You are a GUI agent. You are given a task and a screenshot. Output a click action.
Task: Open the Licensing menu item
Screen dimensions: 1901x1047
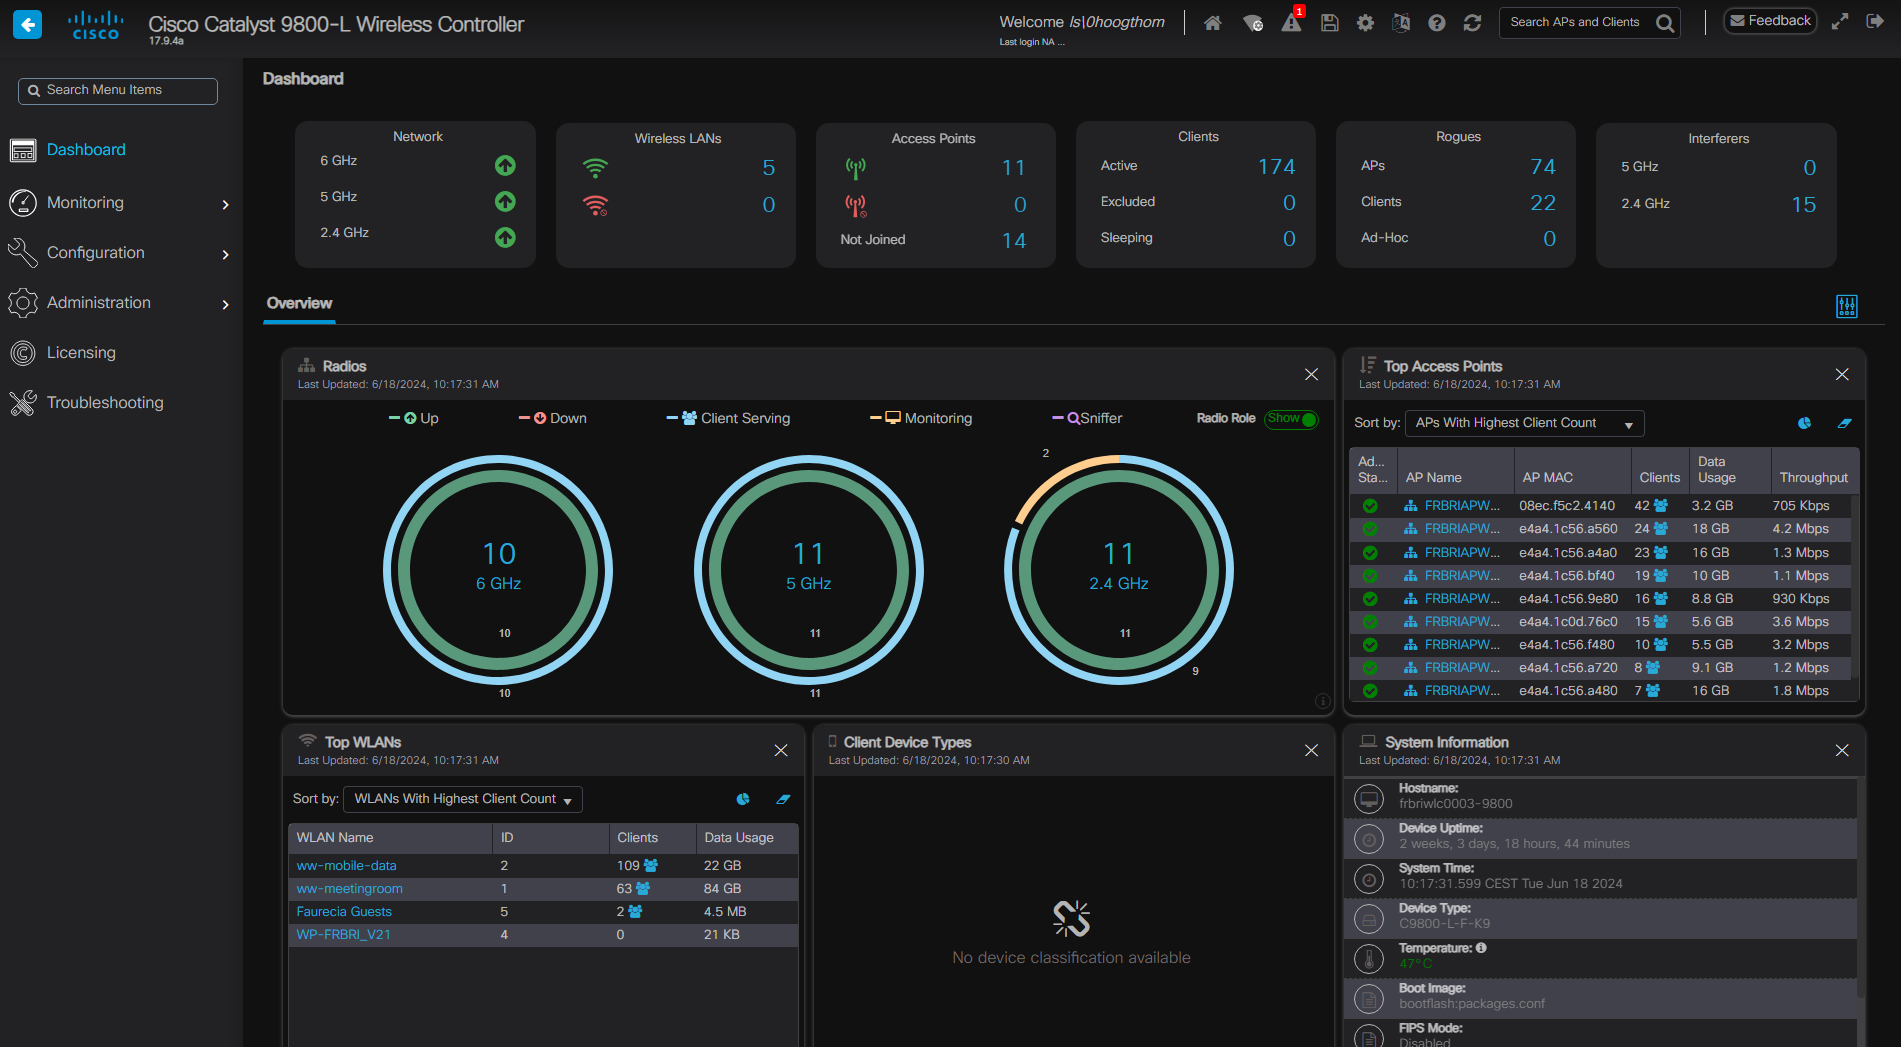click(x=82, y=352)
